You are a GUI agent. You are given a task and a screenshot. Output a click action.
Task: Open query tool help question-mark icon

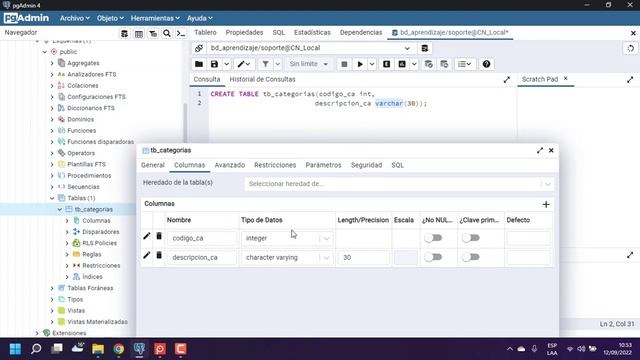[486, 64]
